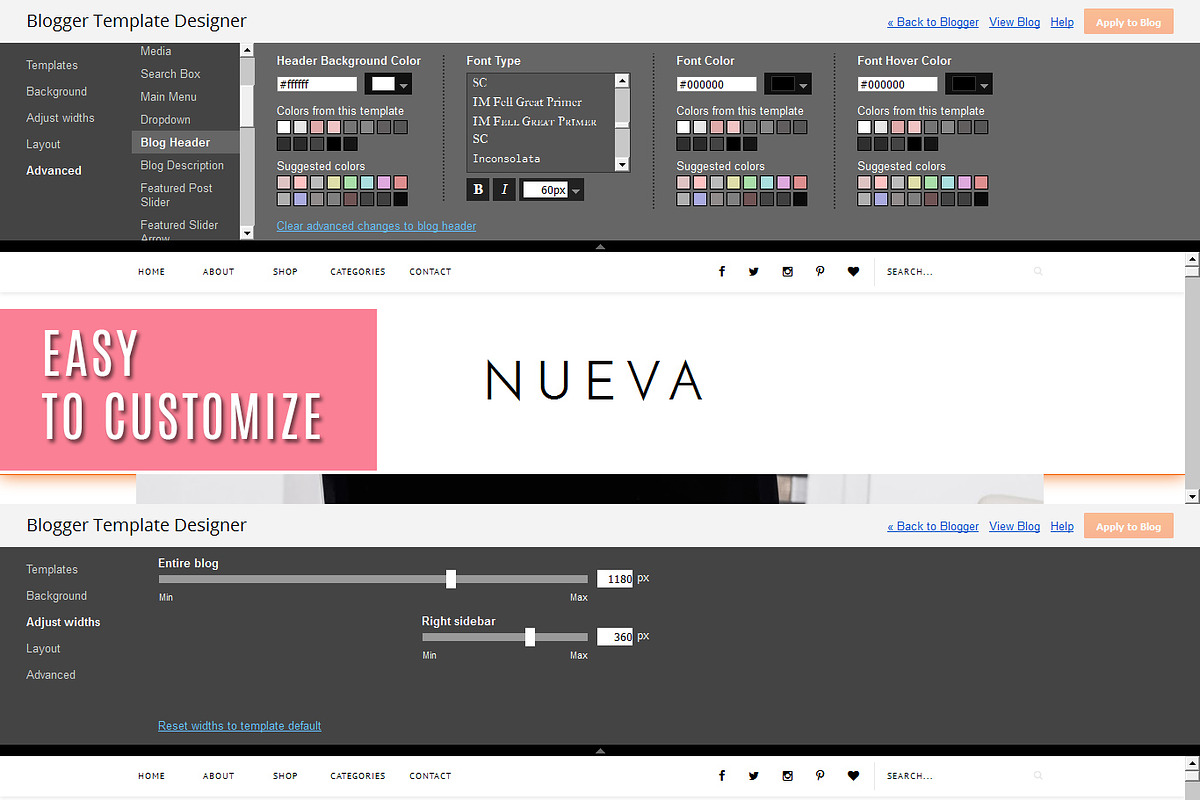
Task: Pick cyan suggested color for Header Background
Action: (x=367, y=183)
